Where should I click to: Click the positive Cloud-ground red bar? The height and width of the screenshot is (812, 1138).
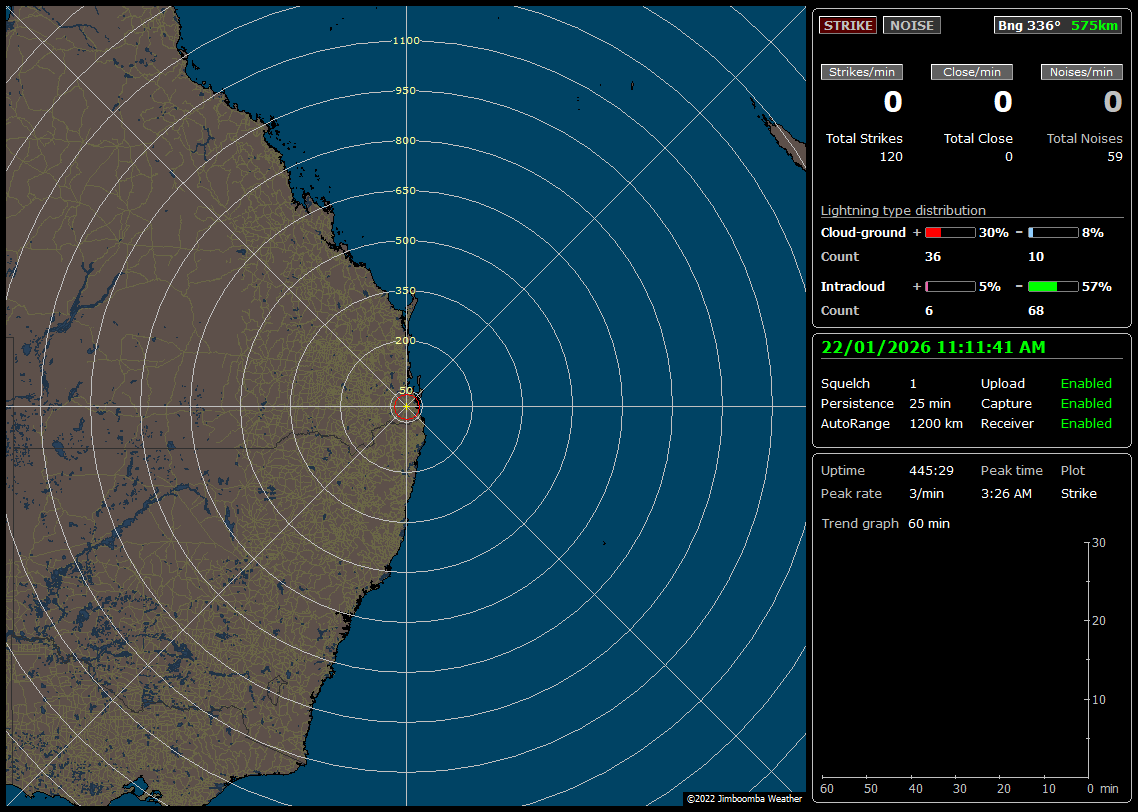[950, 233]
